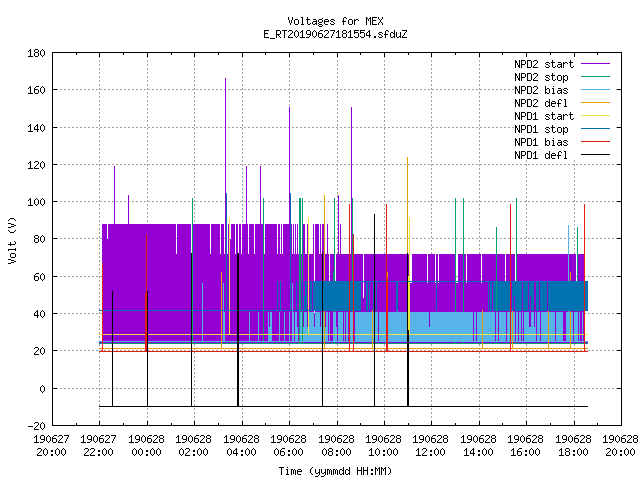Click the 'NPD2 defl' legend label

click(x=541, y=103)
